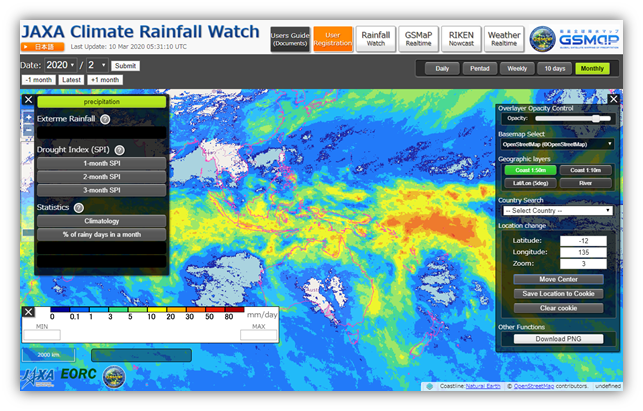Click the Clear cookie button

[558, 308]
